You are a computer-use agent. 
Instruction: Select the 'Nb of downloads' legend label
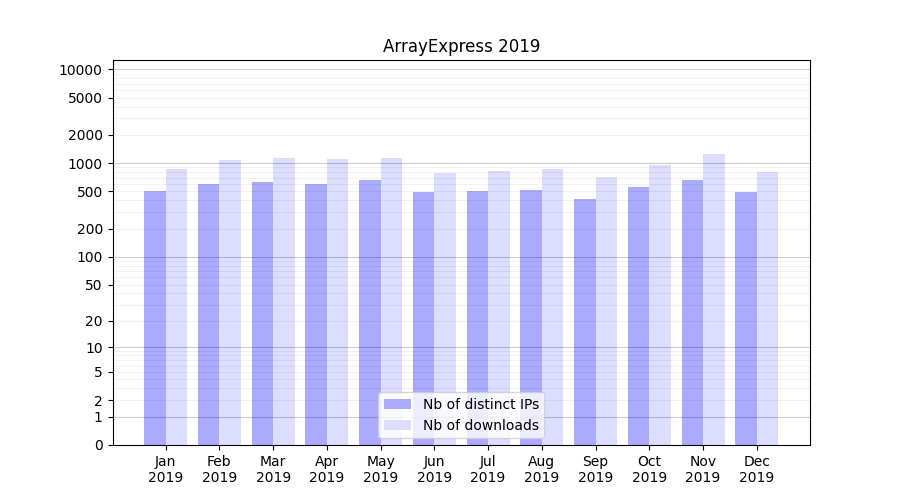pos(480,425)
